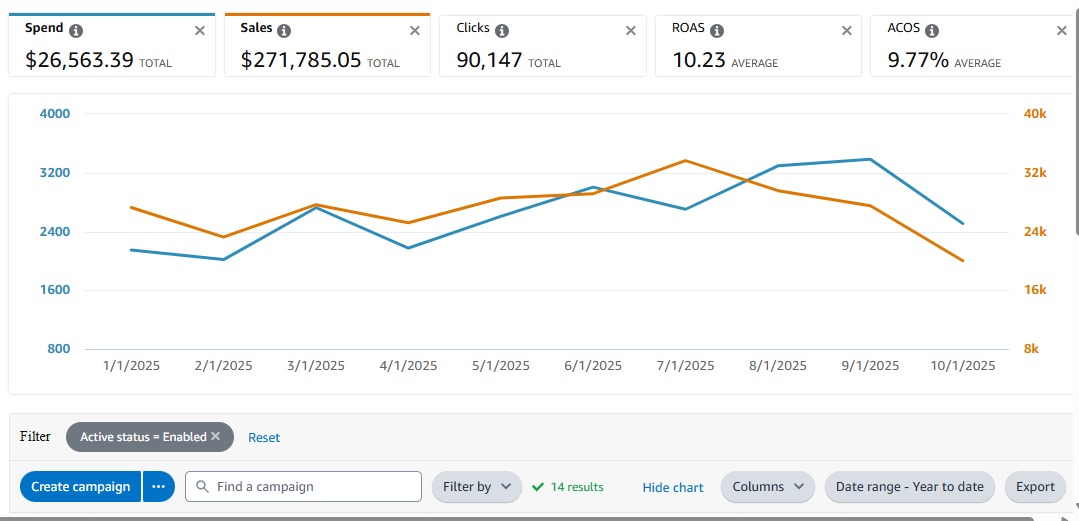Open Date range Year to date selector
1079x521 pixels.
[x=909, y=487]
